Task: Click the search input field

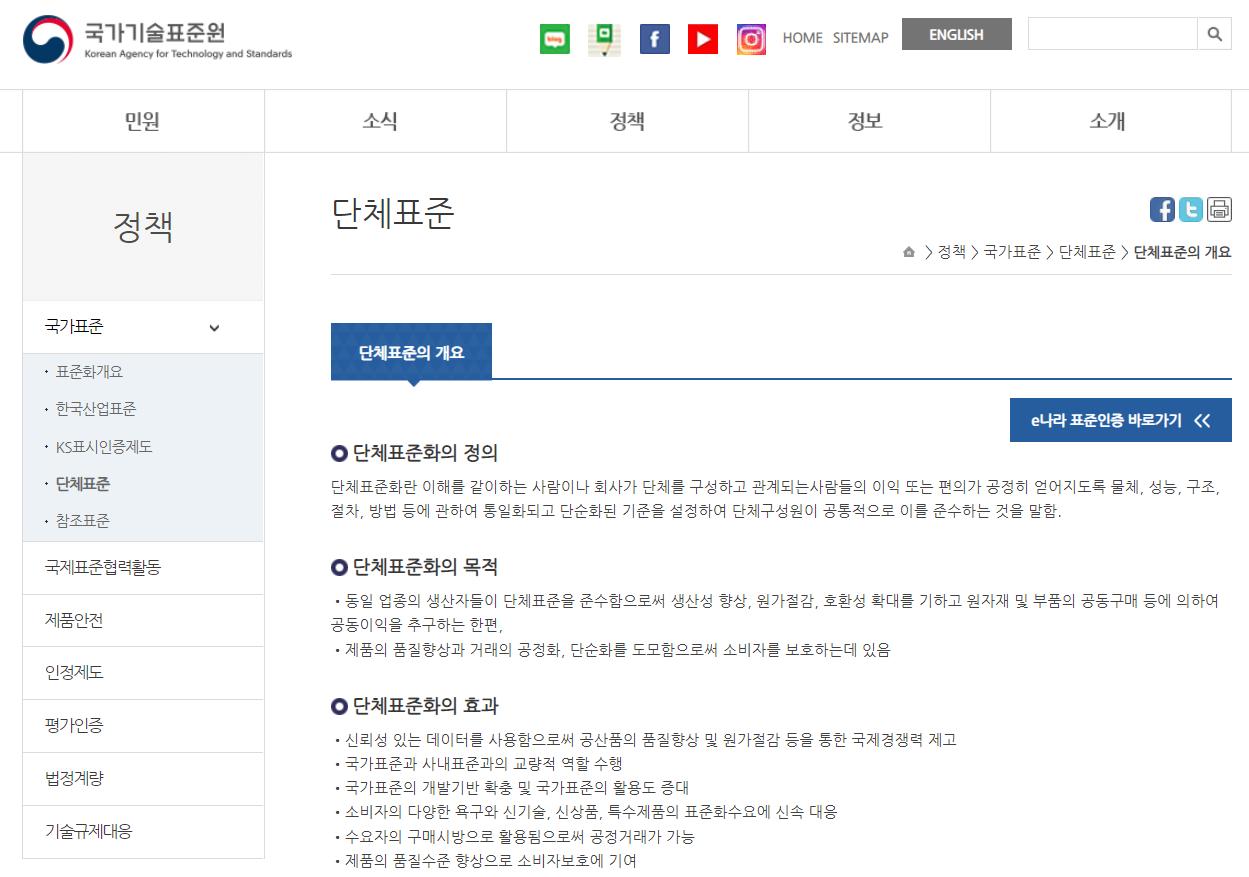Action: pos(1112,34)
